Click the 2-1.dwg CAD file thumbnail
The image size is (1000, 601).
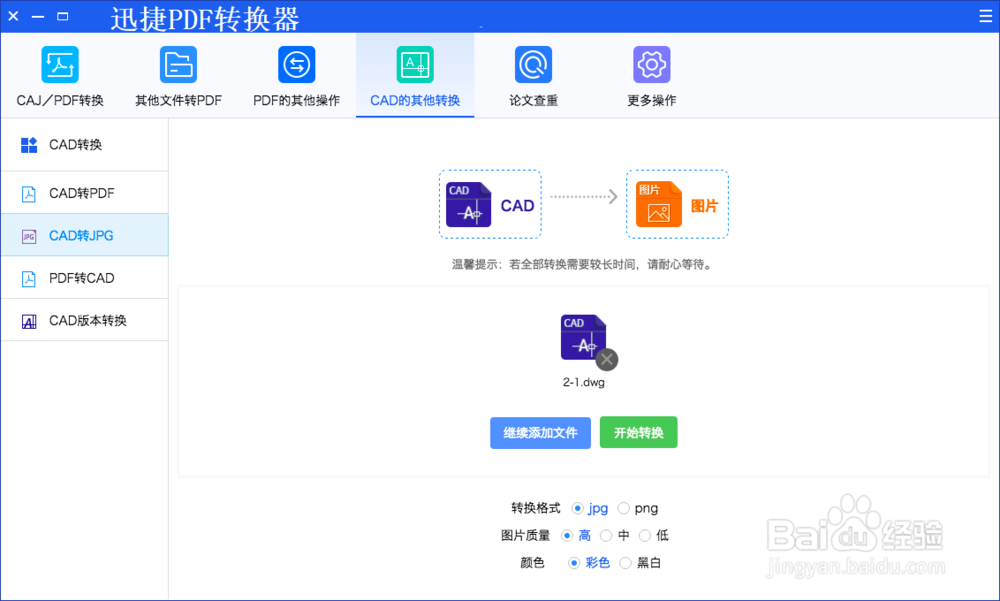[584, 338]
